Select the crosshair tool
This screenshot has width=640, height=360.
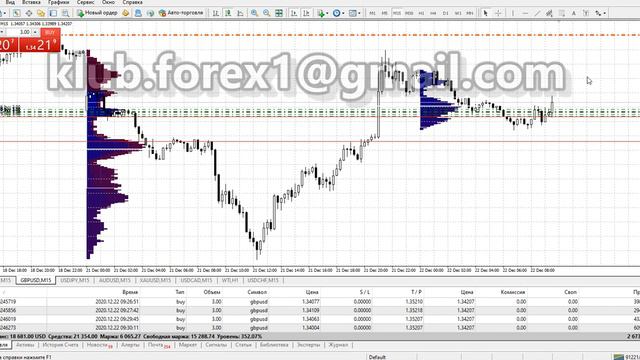tap(498, 13)
